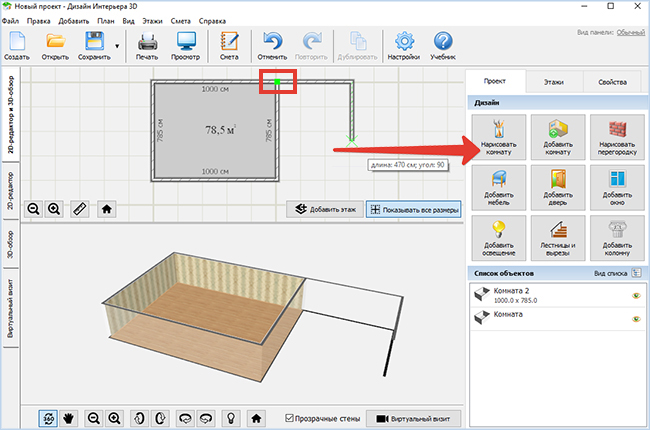Switch to the Этажи tab
Image resolution: width=650 pixels, height=430 pixels.
tap(554, 82)
